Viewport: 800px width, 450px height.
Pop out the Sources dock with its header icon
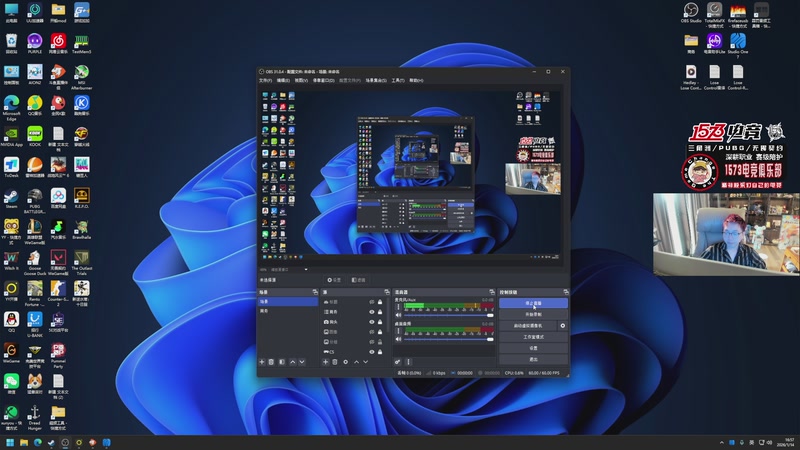386,292
